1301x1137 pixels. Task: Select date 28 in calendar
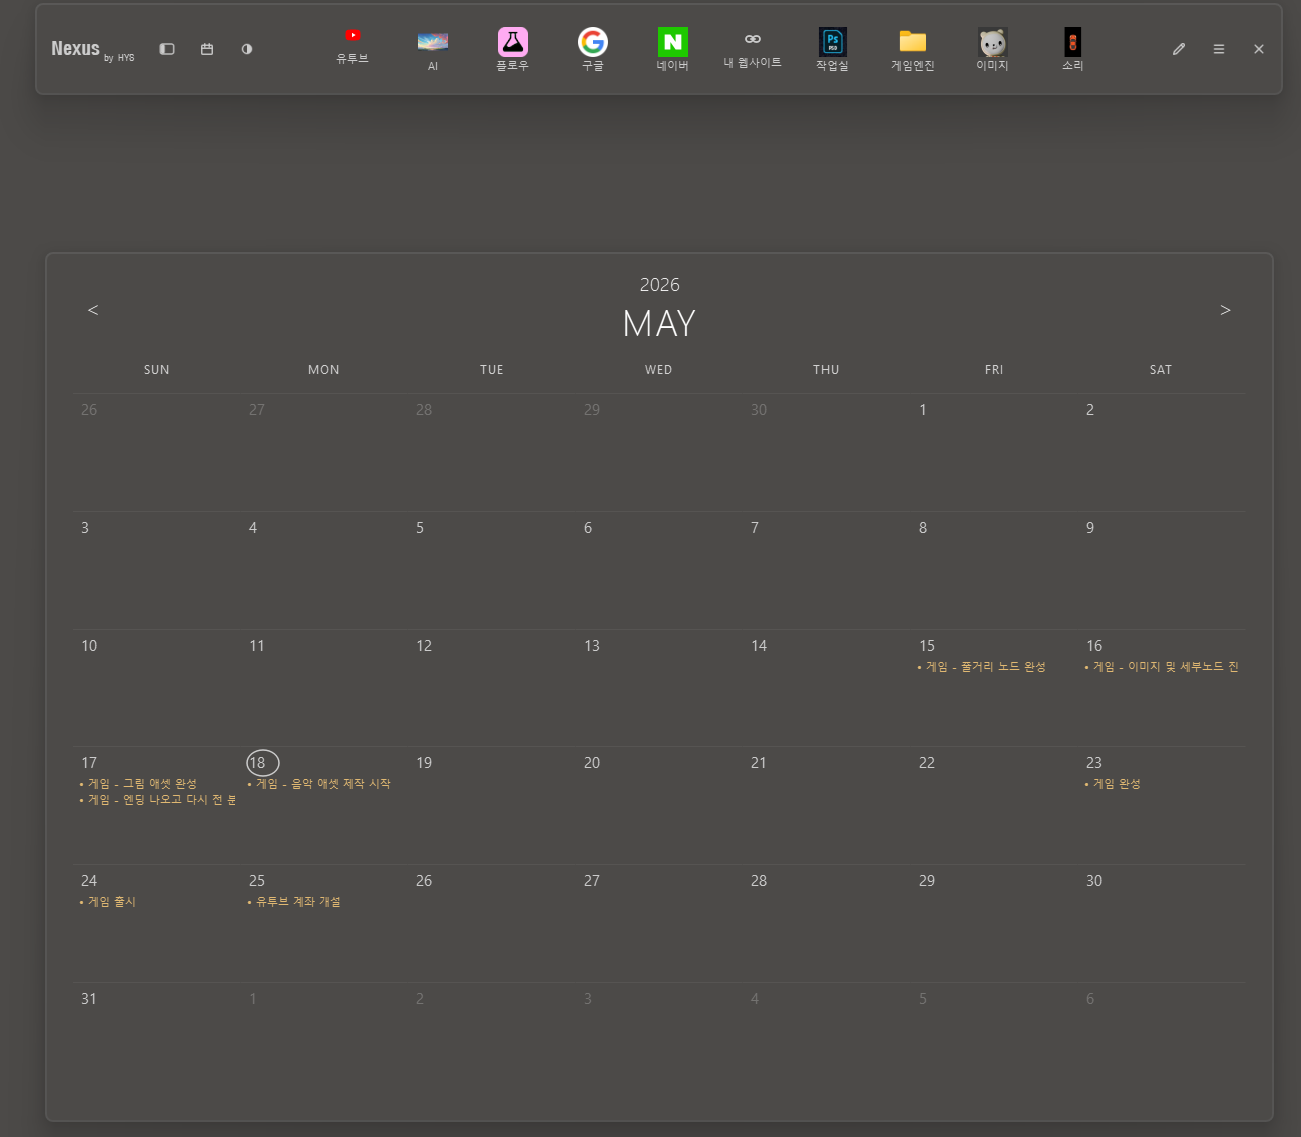(x=759, y=881)
